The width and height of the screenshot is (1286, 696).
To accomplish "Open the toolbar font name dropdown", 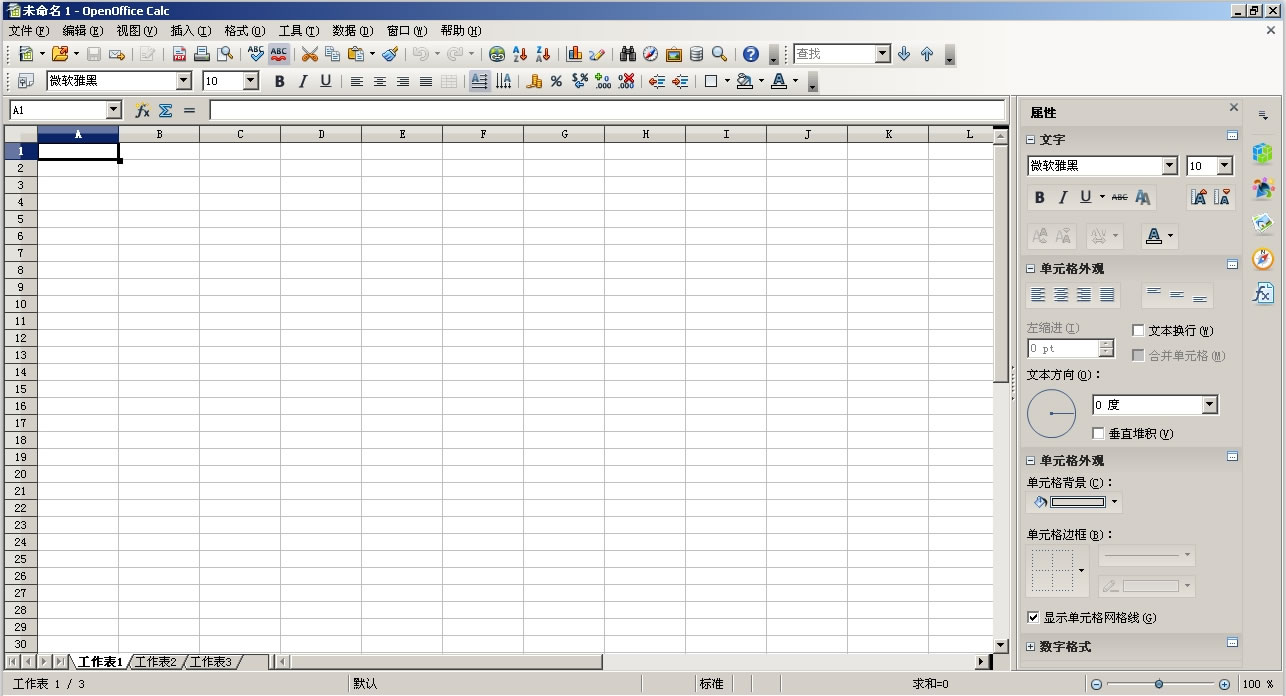I will click(x=183, y=81).
